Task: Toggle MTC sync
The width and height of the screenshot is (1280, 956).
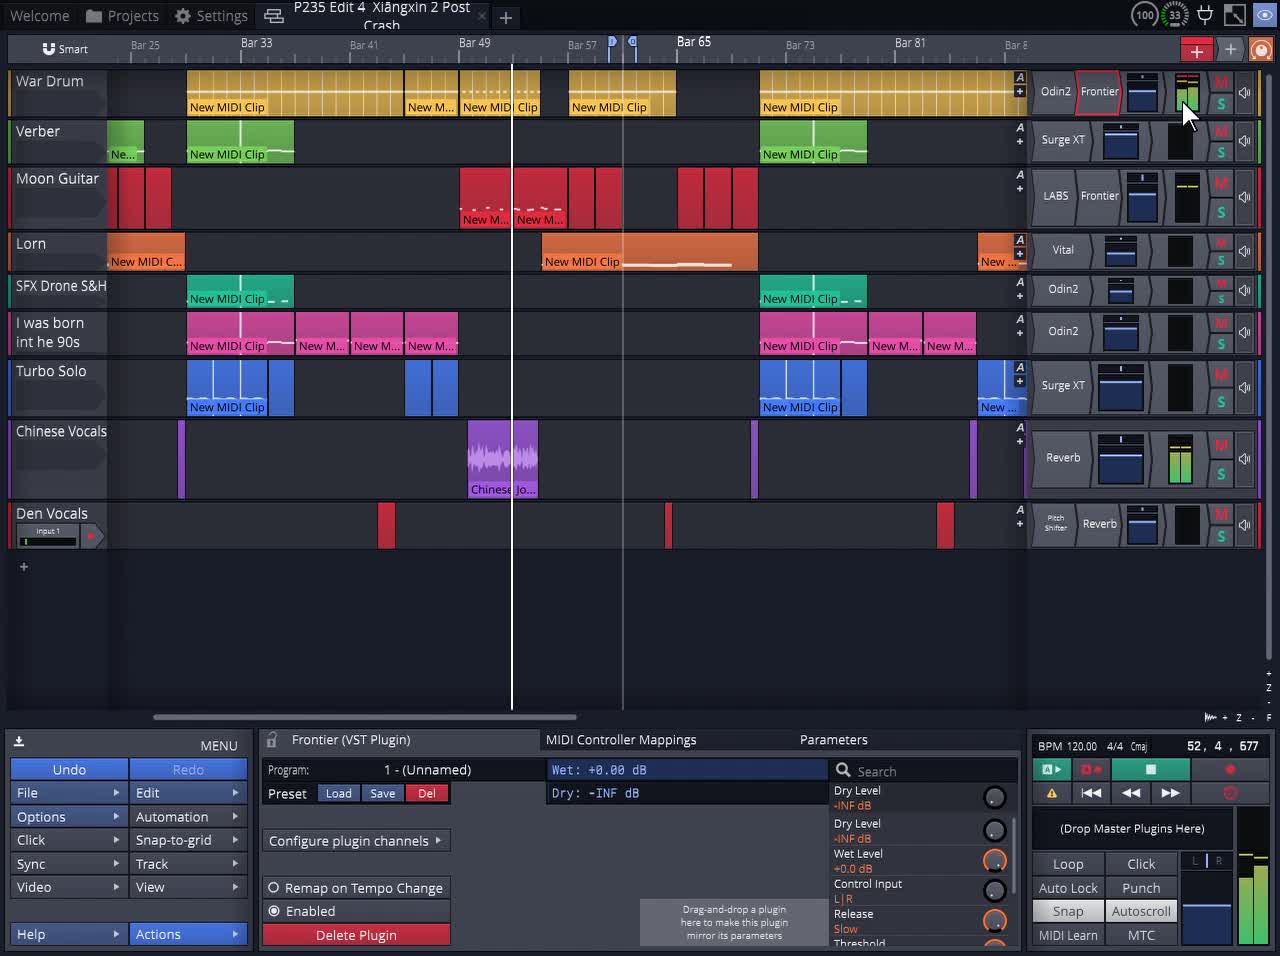Action: tap(1141, 935)
